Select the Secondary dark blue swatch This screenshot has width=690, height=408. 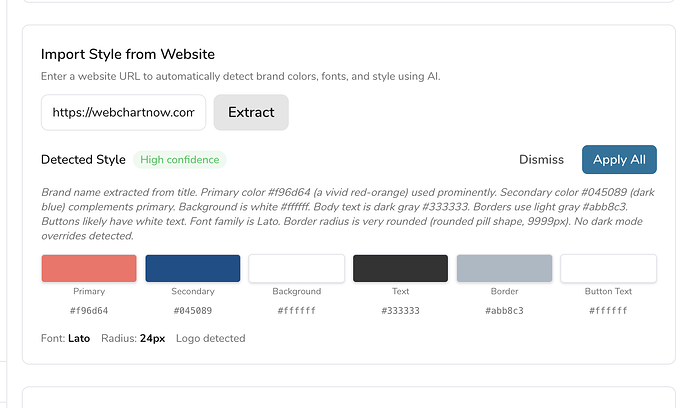tap(193, 268)
